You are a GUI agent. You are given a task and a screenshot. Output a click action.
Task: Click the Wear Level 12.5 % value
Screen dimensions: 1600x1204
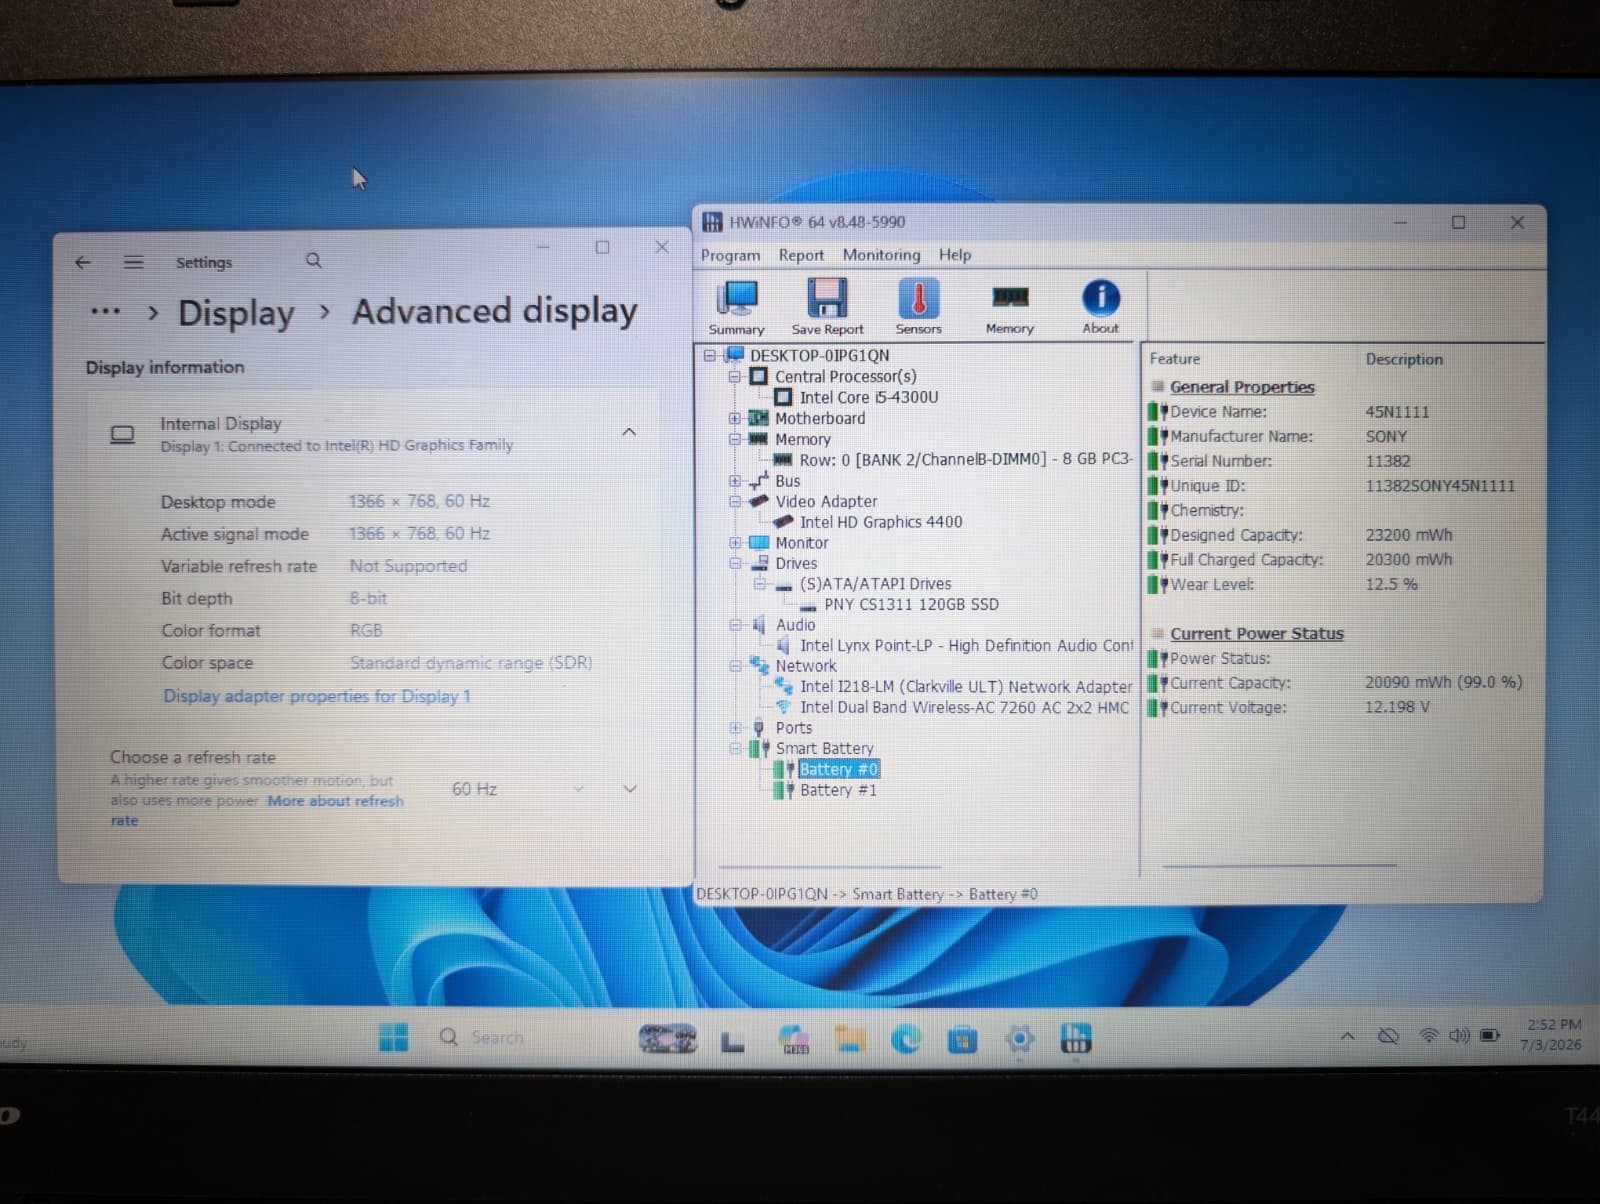1391,584
